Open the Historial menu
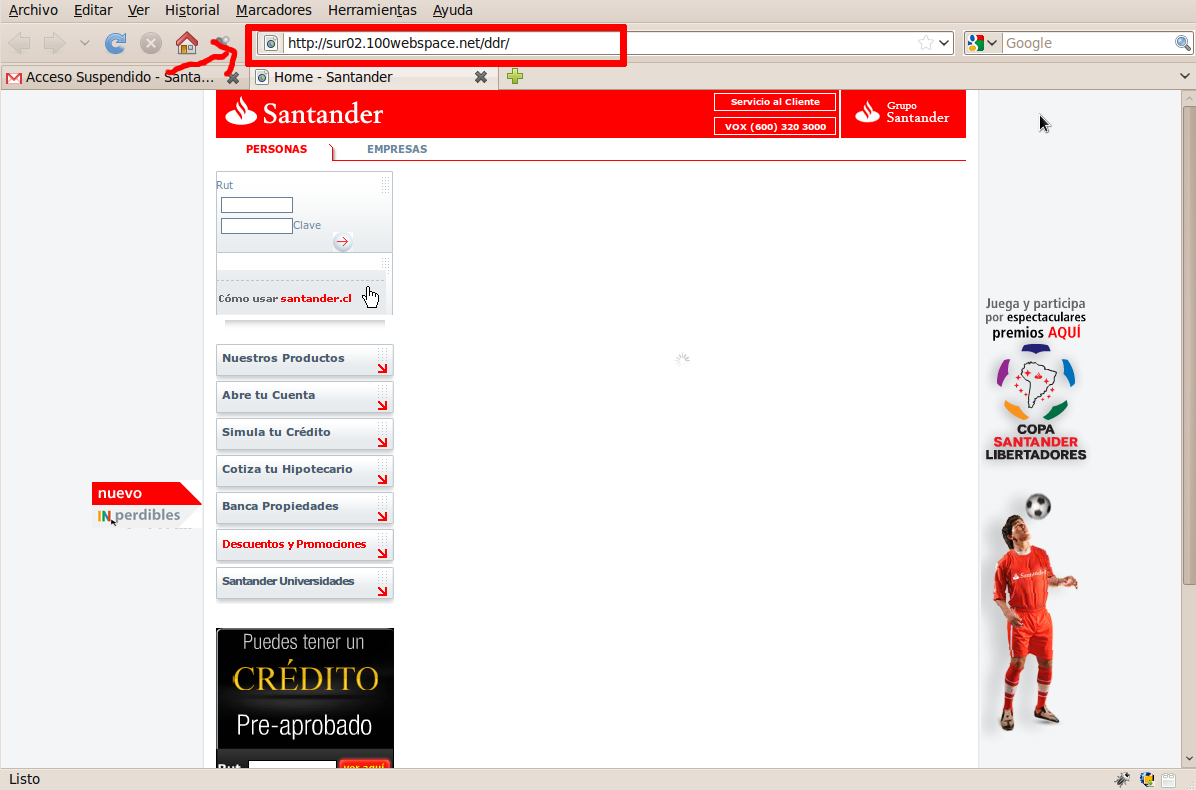The height and width of the screenshot is (790, 1196). (x=192, y=11)
